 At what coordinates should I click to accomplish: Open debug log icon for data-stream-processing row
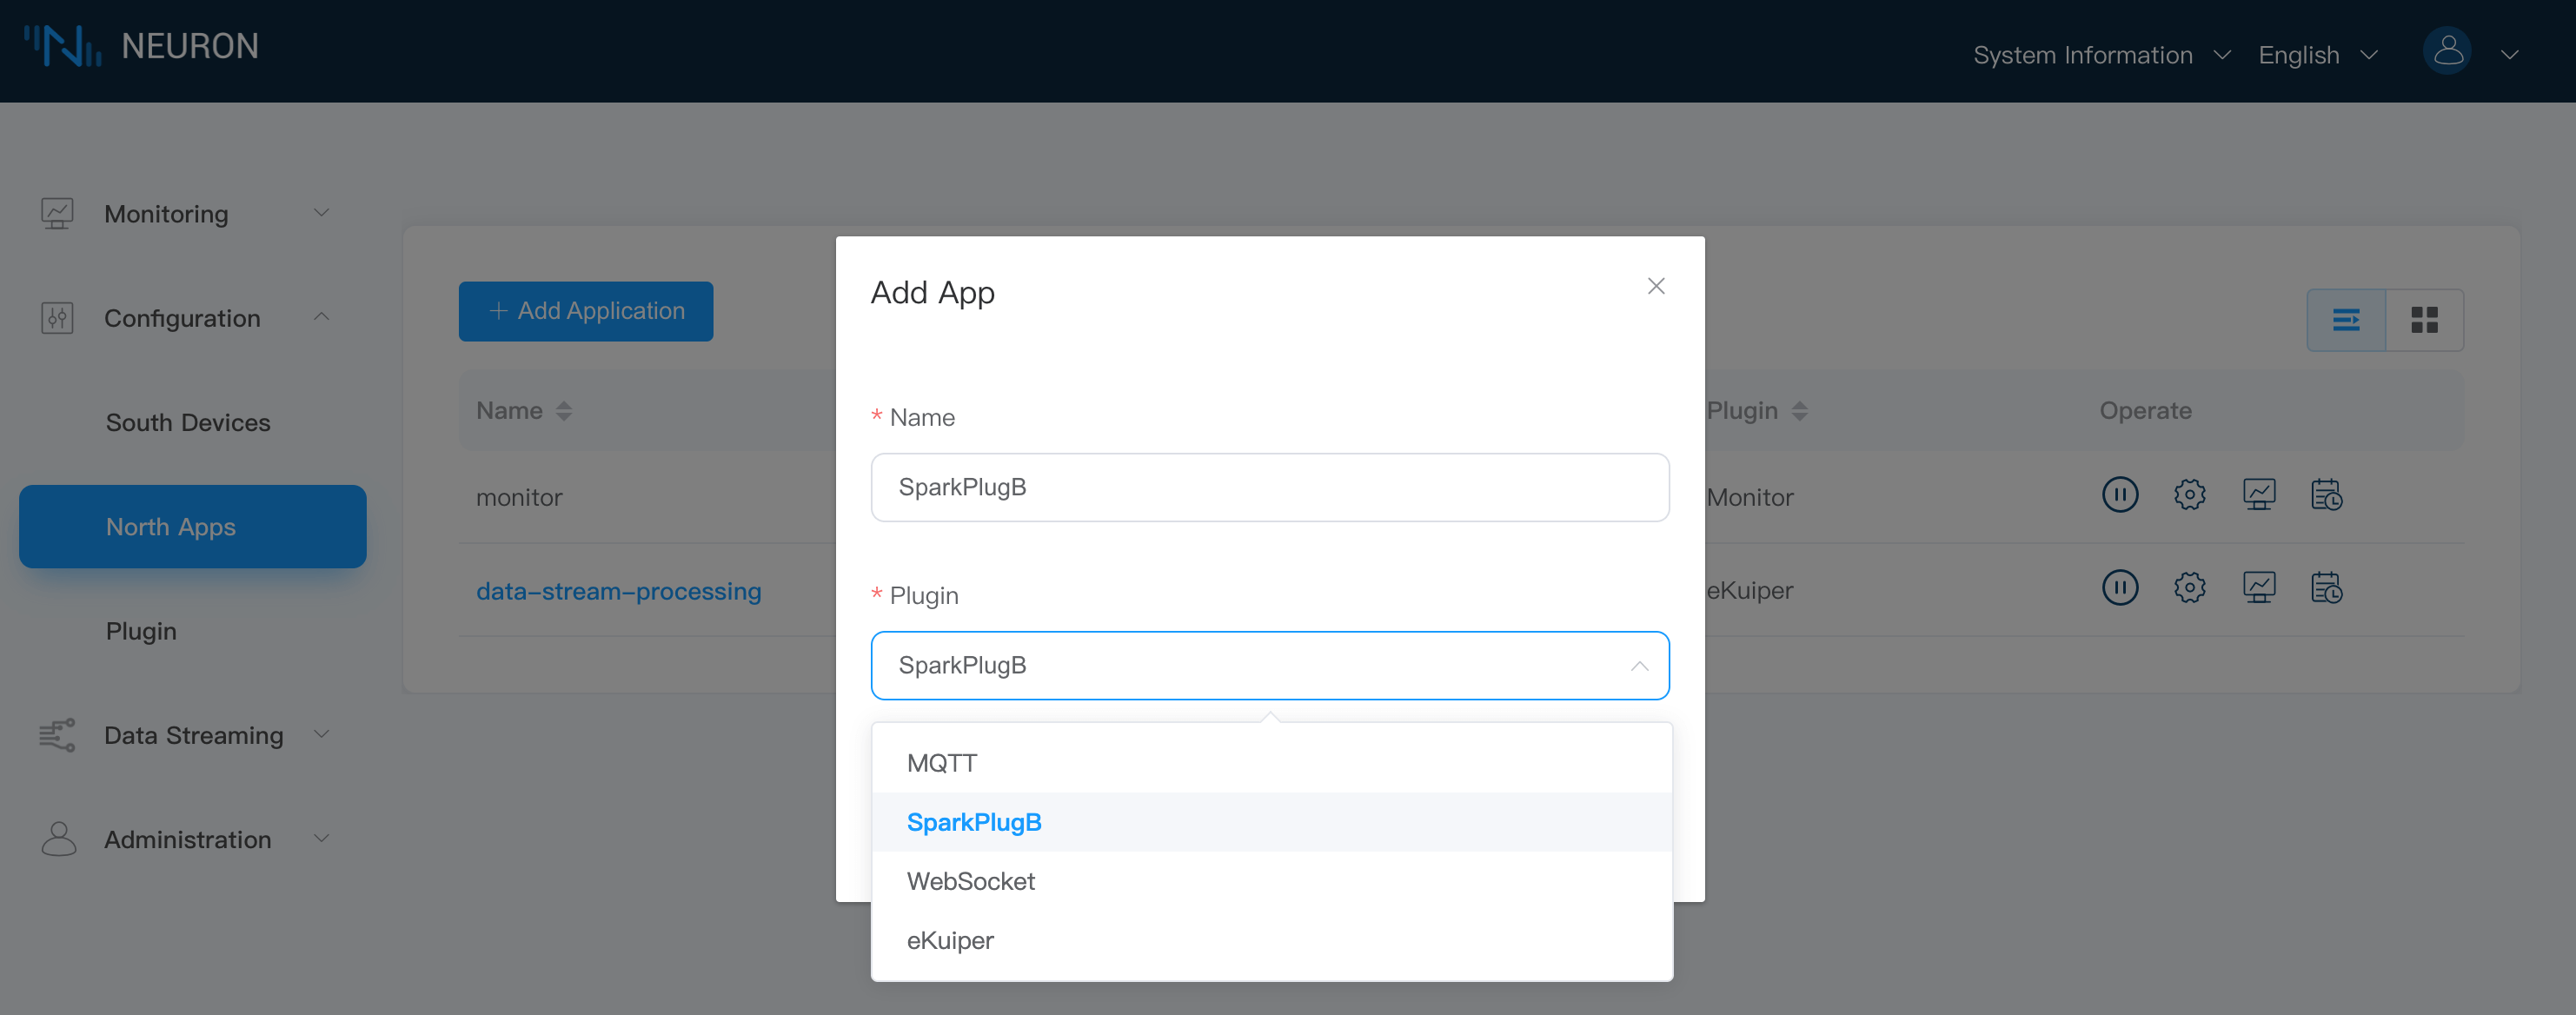(2326, 588)
